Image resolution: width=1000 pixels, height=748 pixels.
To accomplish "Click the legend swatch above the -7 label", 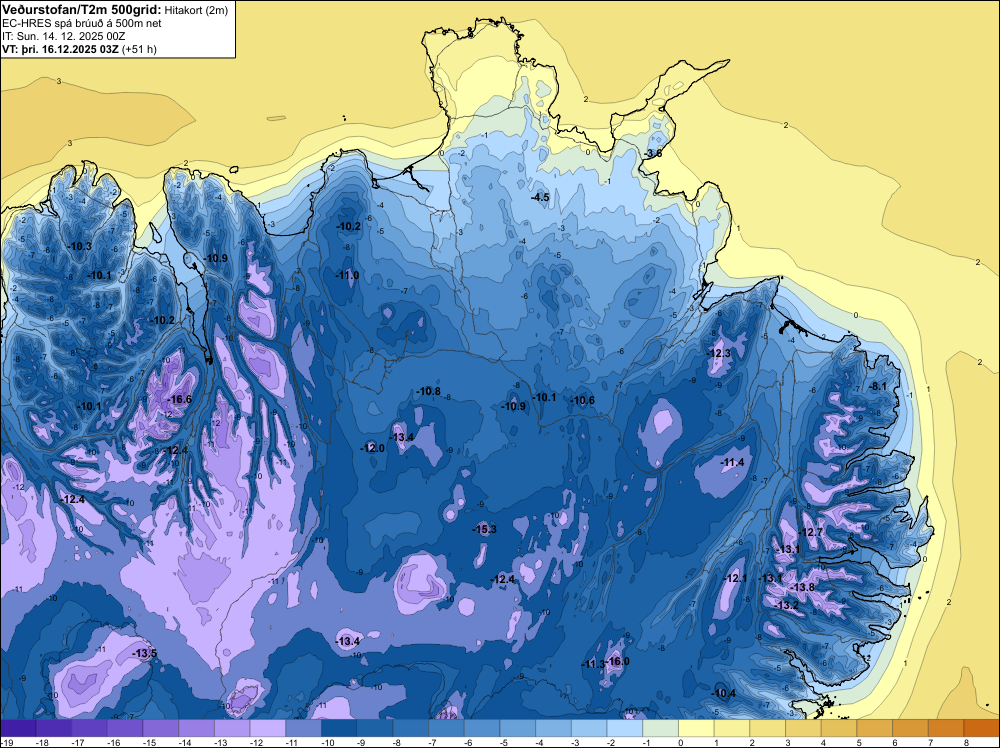I will coord(446,728).
